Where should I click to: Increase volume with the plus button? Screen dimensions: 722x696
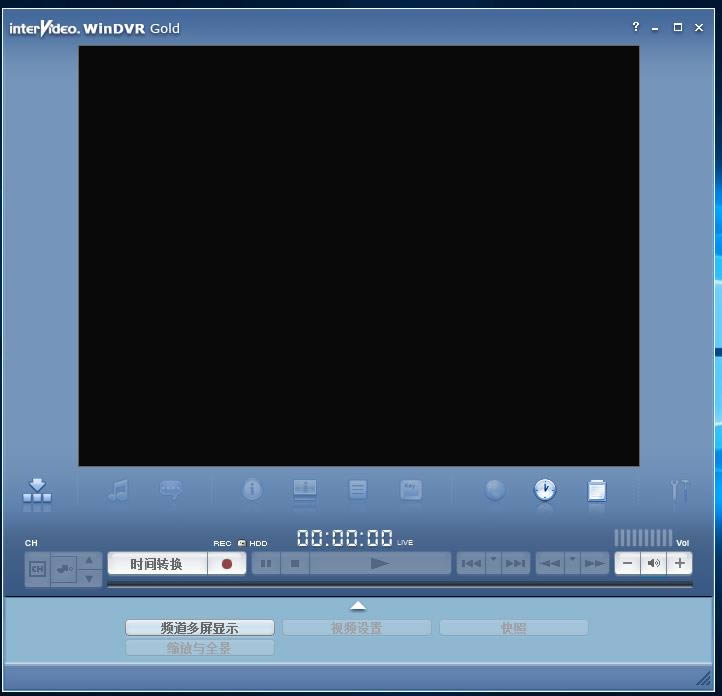pyautogui.click(x=680, y=563)
